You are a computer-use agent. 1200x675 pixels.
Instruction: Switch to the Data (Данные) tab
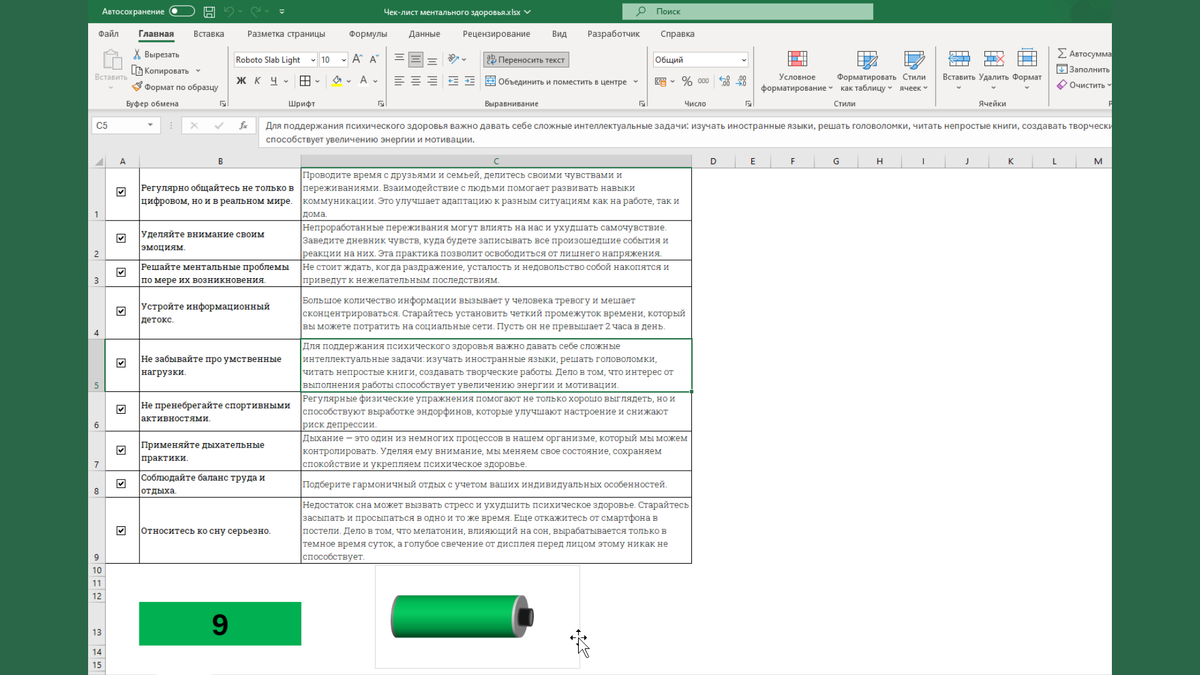[424, 33]
